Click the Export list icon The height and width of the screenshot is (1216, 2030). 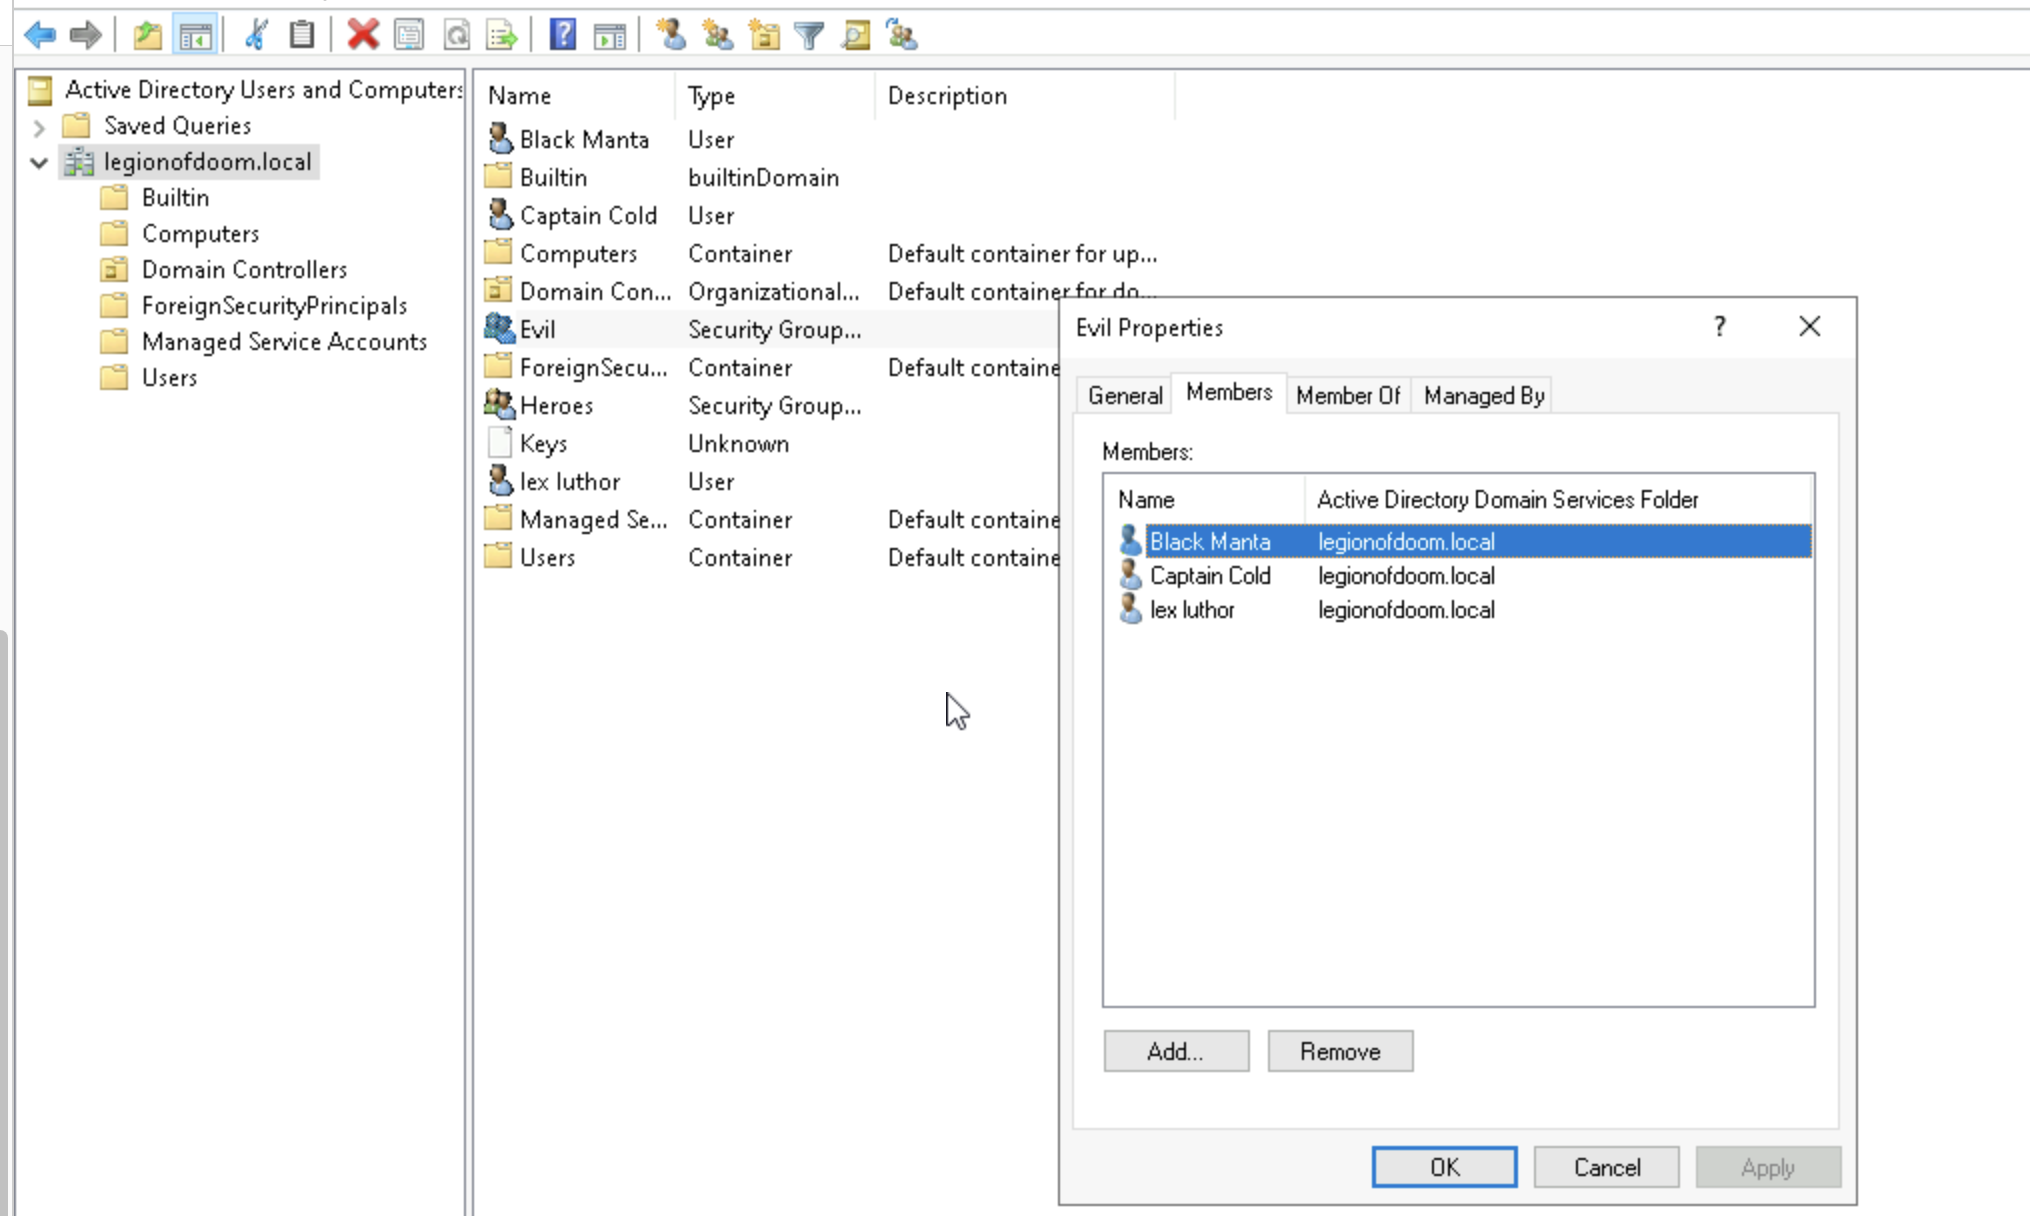pyautogui.click(x=501, y=35)
